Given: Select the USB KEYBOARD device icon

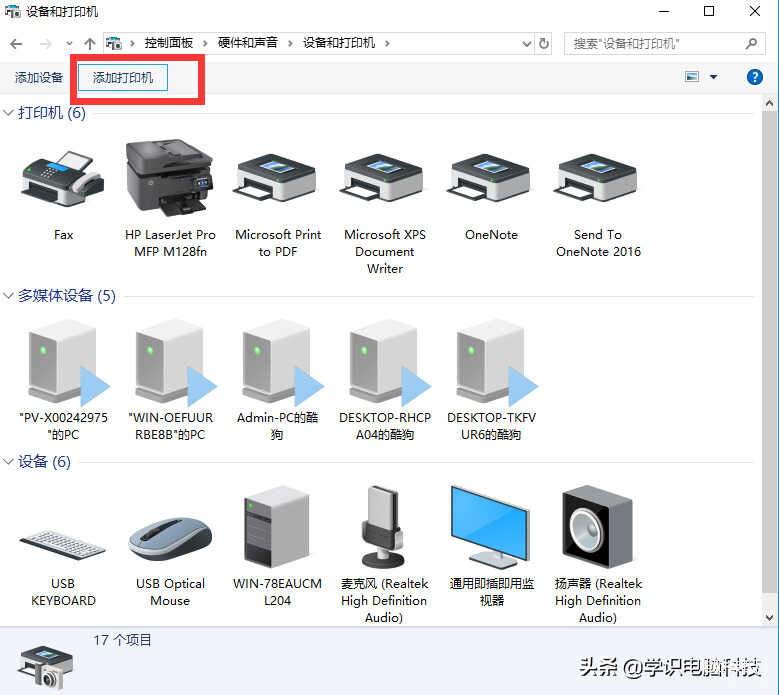Looking at the screenshot, I should 63,545.
